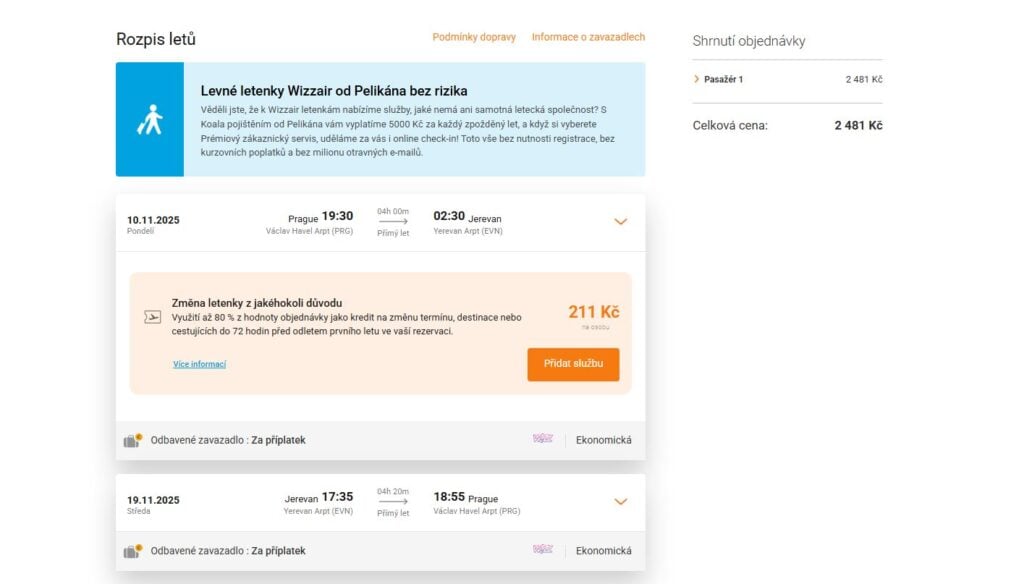Click the walking traveler icon in blue banner
This screenshot has width=1024, height=584.
click(x=149, y=120)
